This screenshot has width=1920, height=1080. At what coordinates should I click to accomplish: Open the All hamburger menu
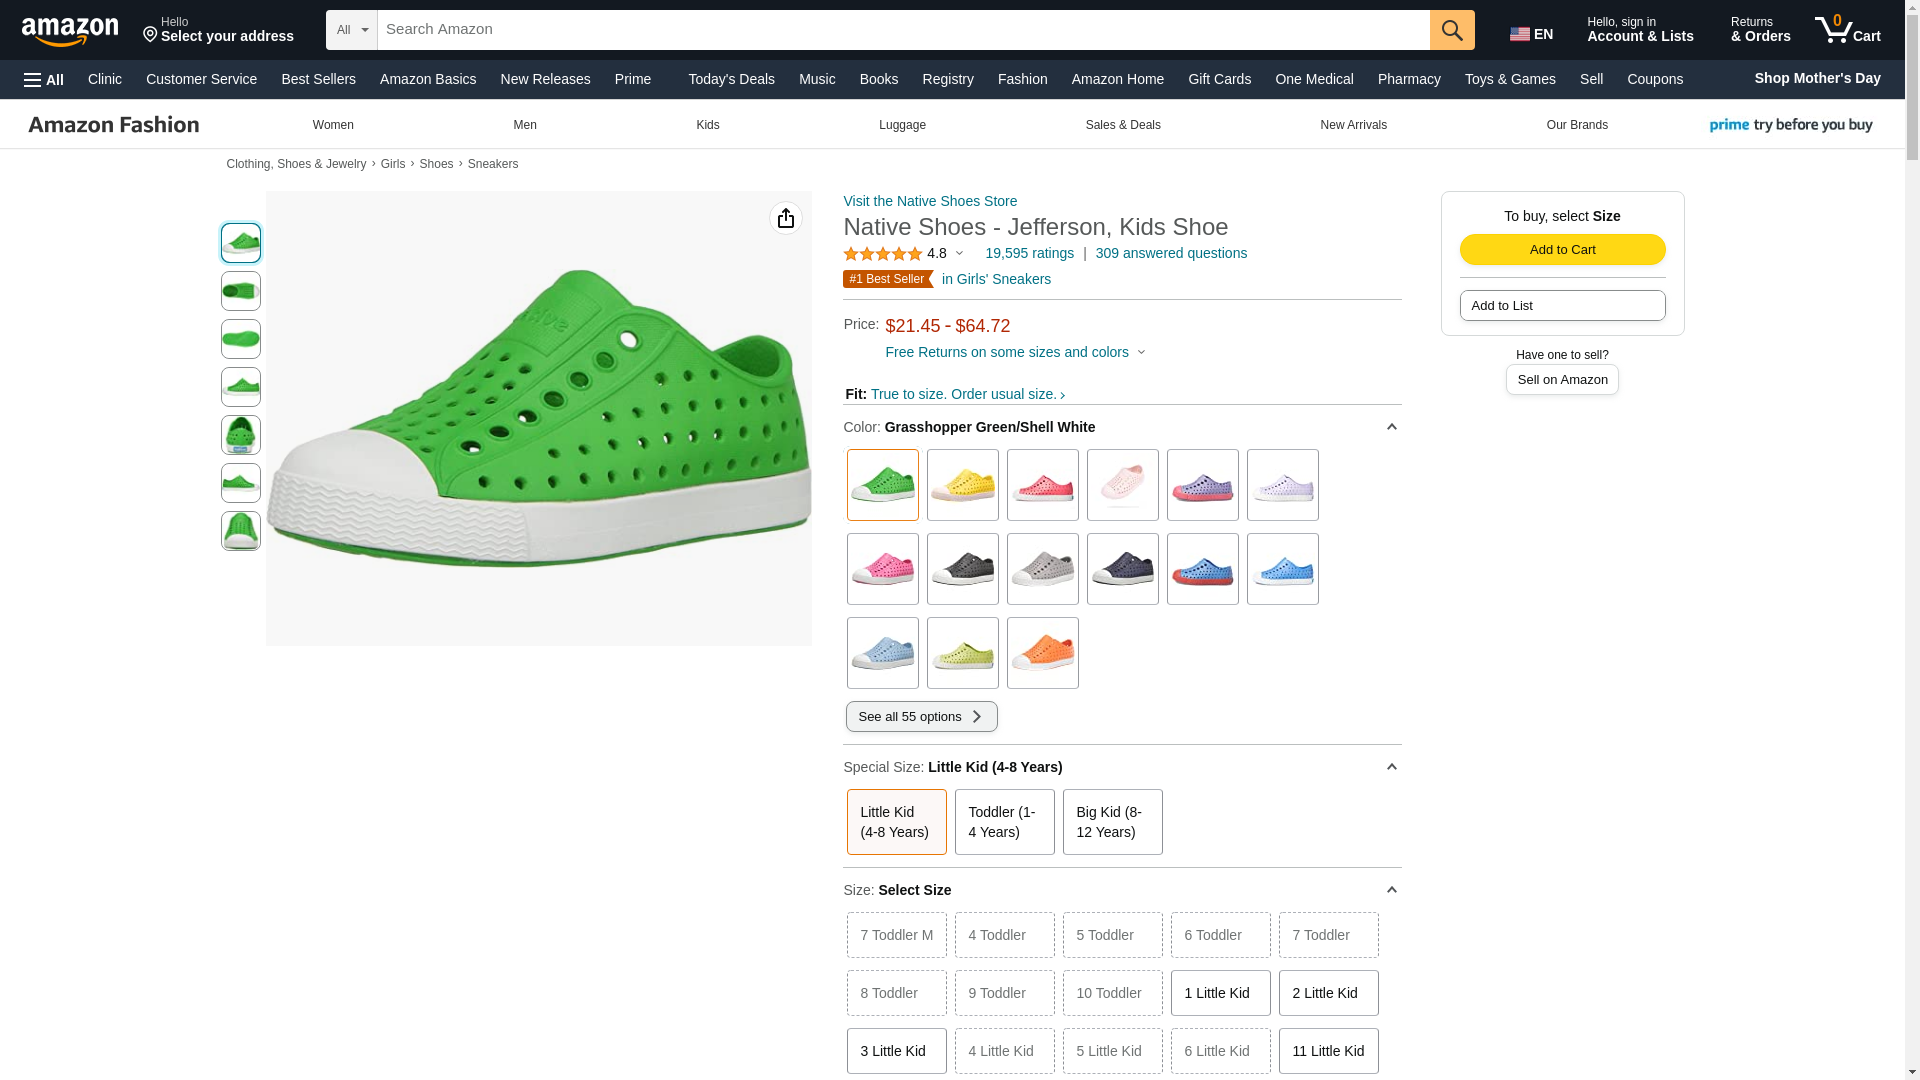pyautogui.click(x=44, y=80)
